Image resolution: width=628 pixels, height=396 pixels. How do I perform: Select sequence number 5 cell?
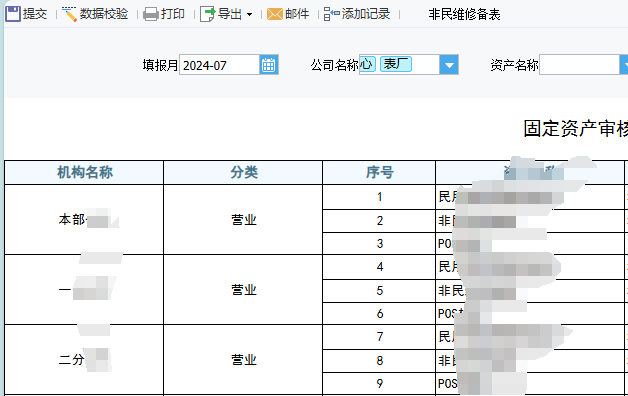tap(379, 291)
